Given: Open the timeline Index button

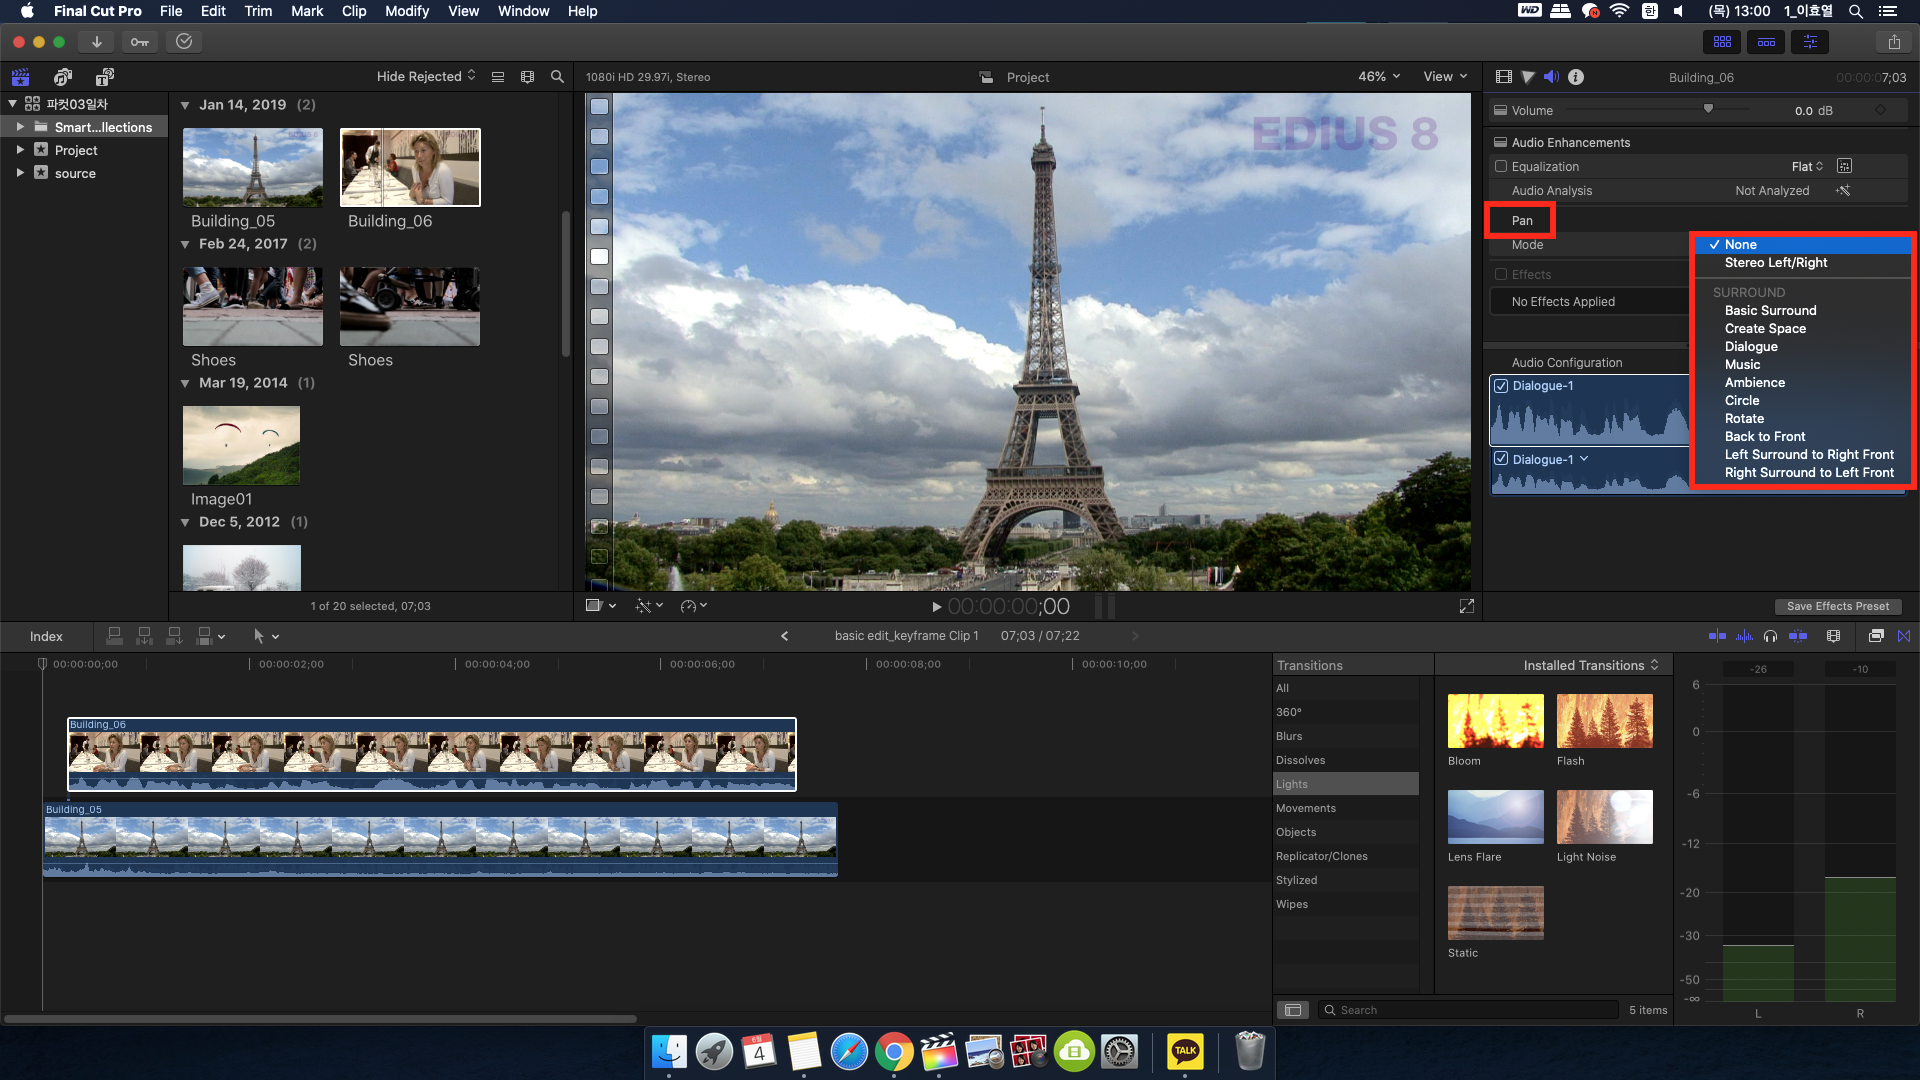Looking at the screenshot, I should 46,637.
